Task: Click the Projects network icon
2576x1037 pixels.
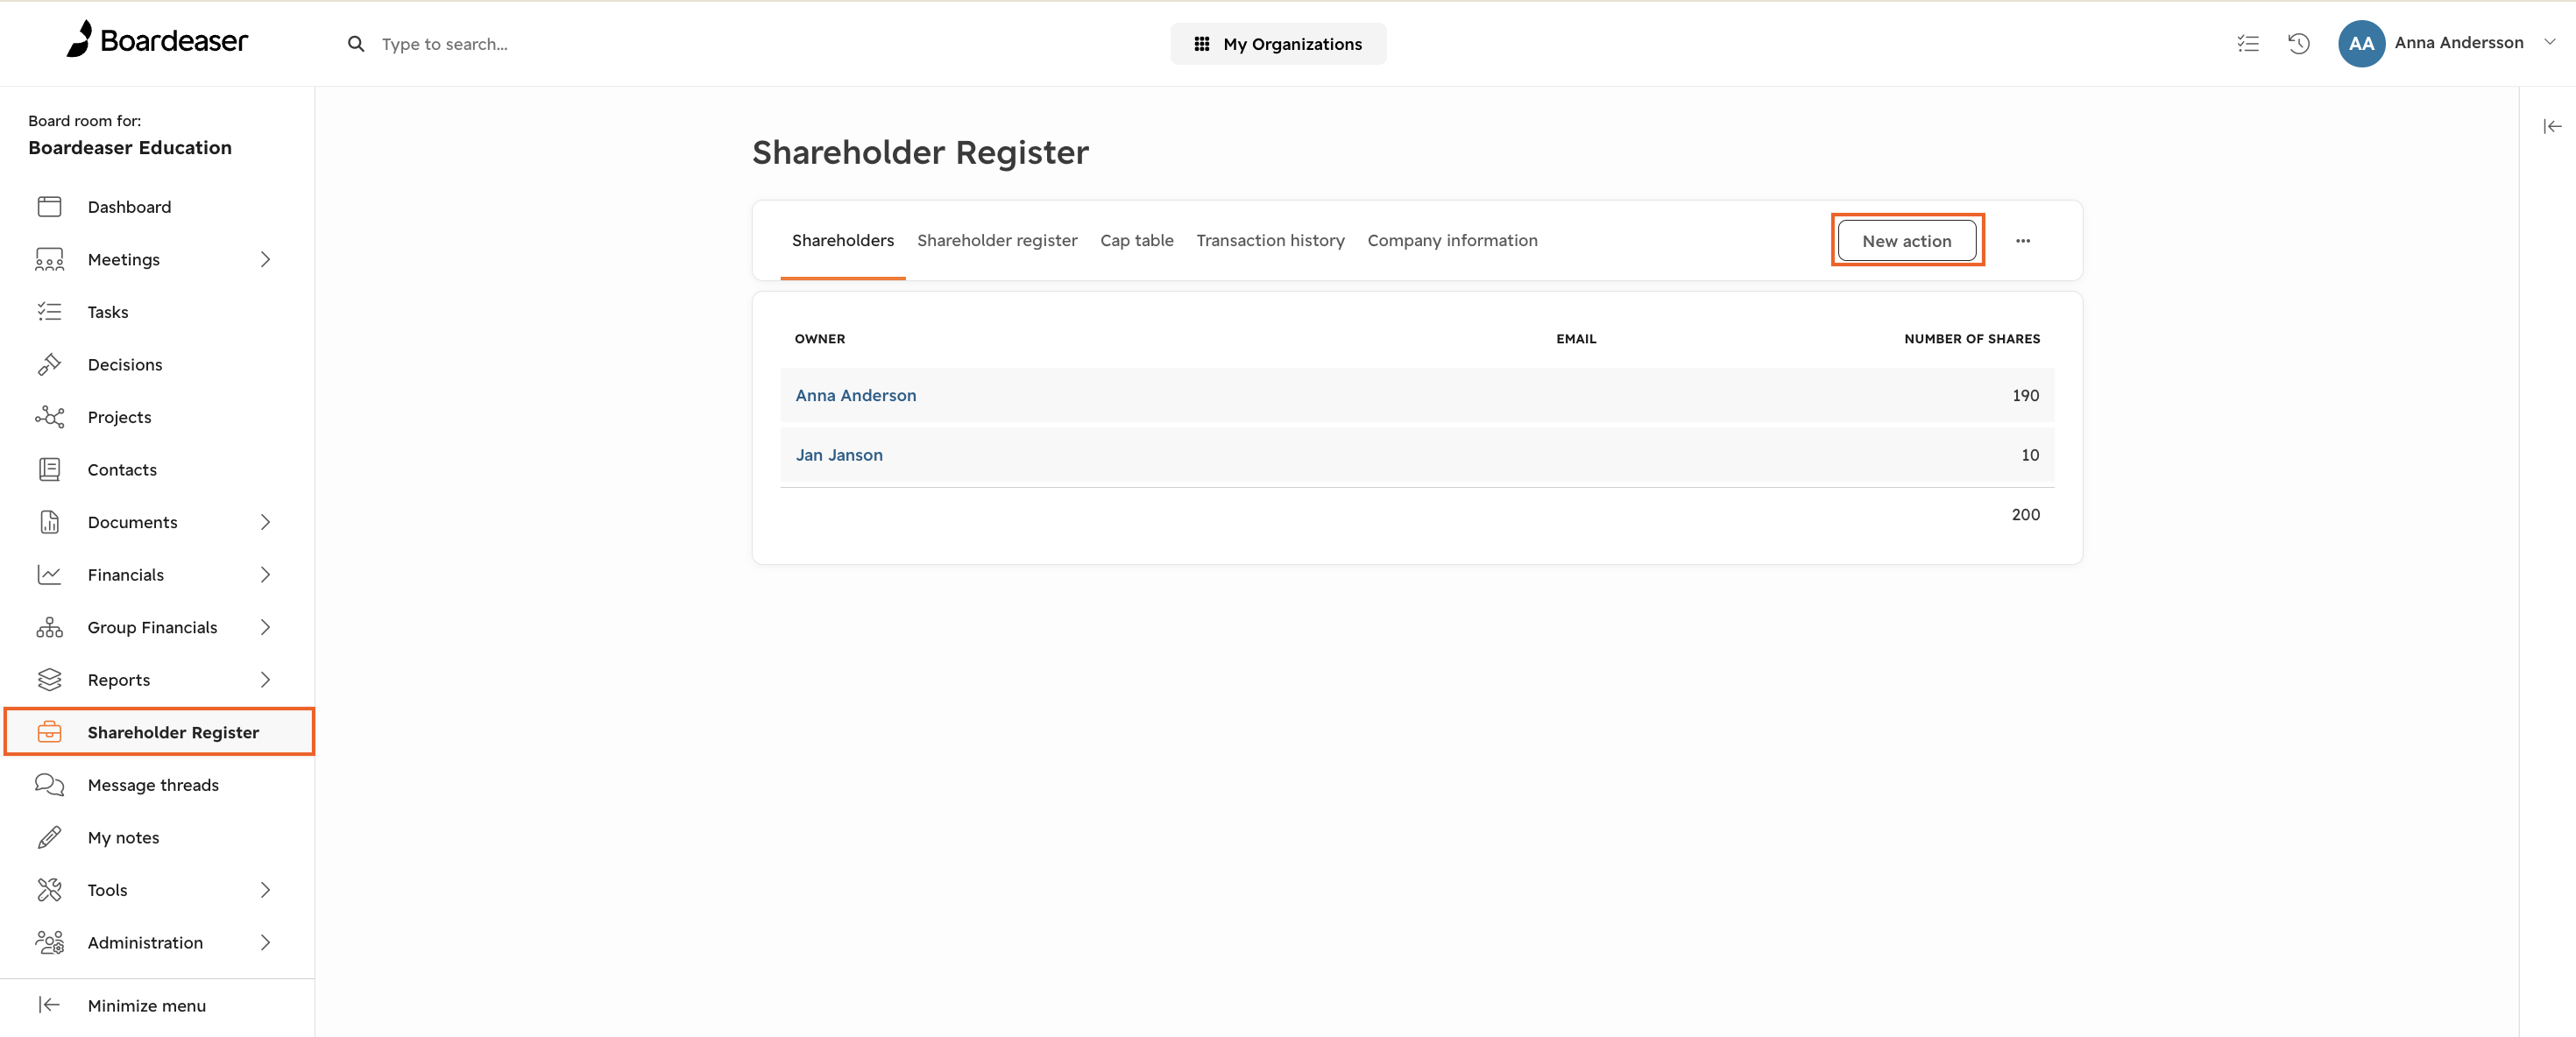Action: pos(49,417)
